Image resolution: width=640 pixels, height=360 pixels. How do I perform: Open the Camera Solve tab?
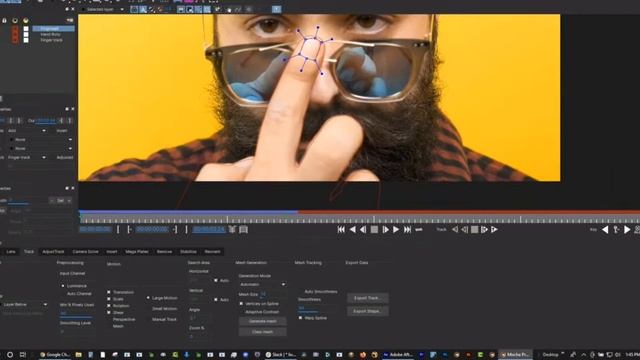pyautogui.click(x=85, y=252)
